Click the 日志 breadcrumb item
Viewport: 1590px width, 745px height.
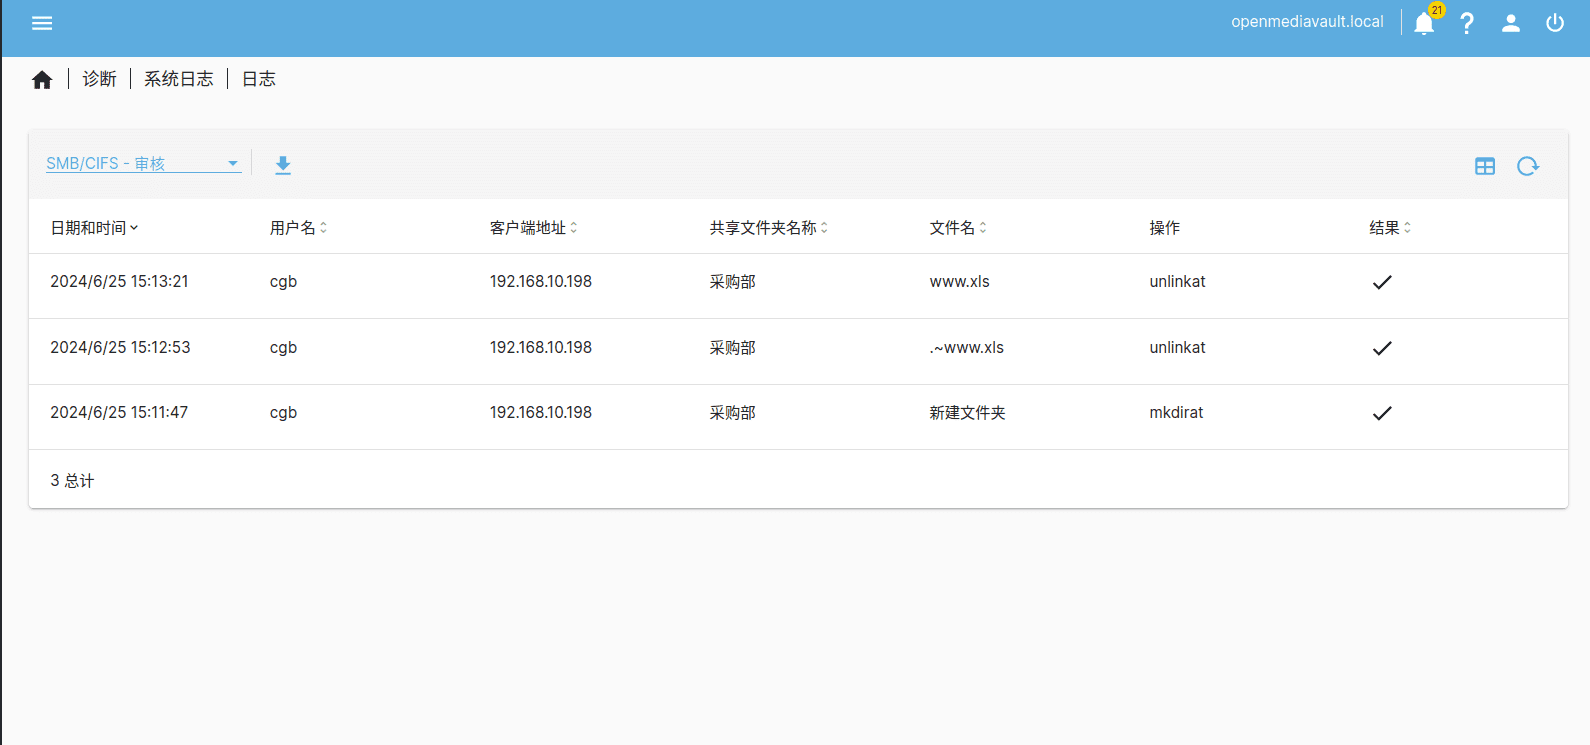coord(259,79)
